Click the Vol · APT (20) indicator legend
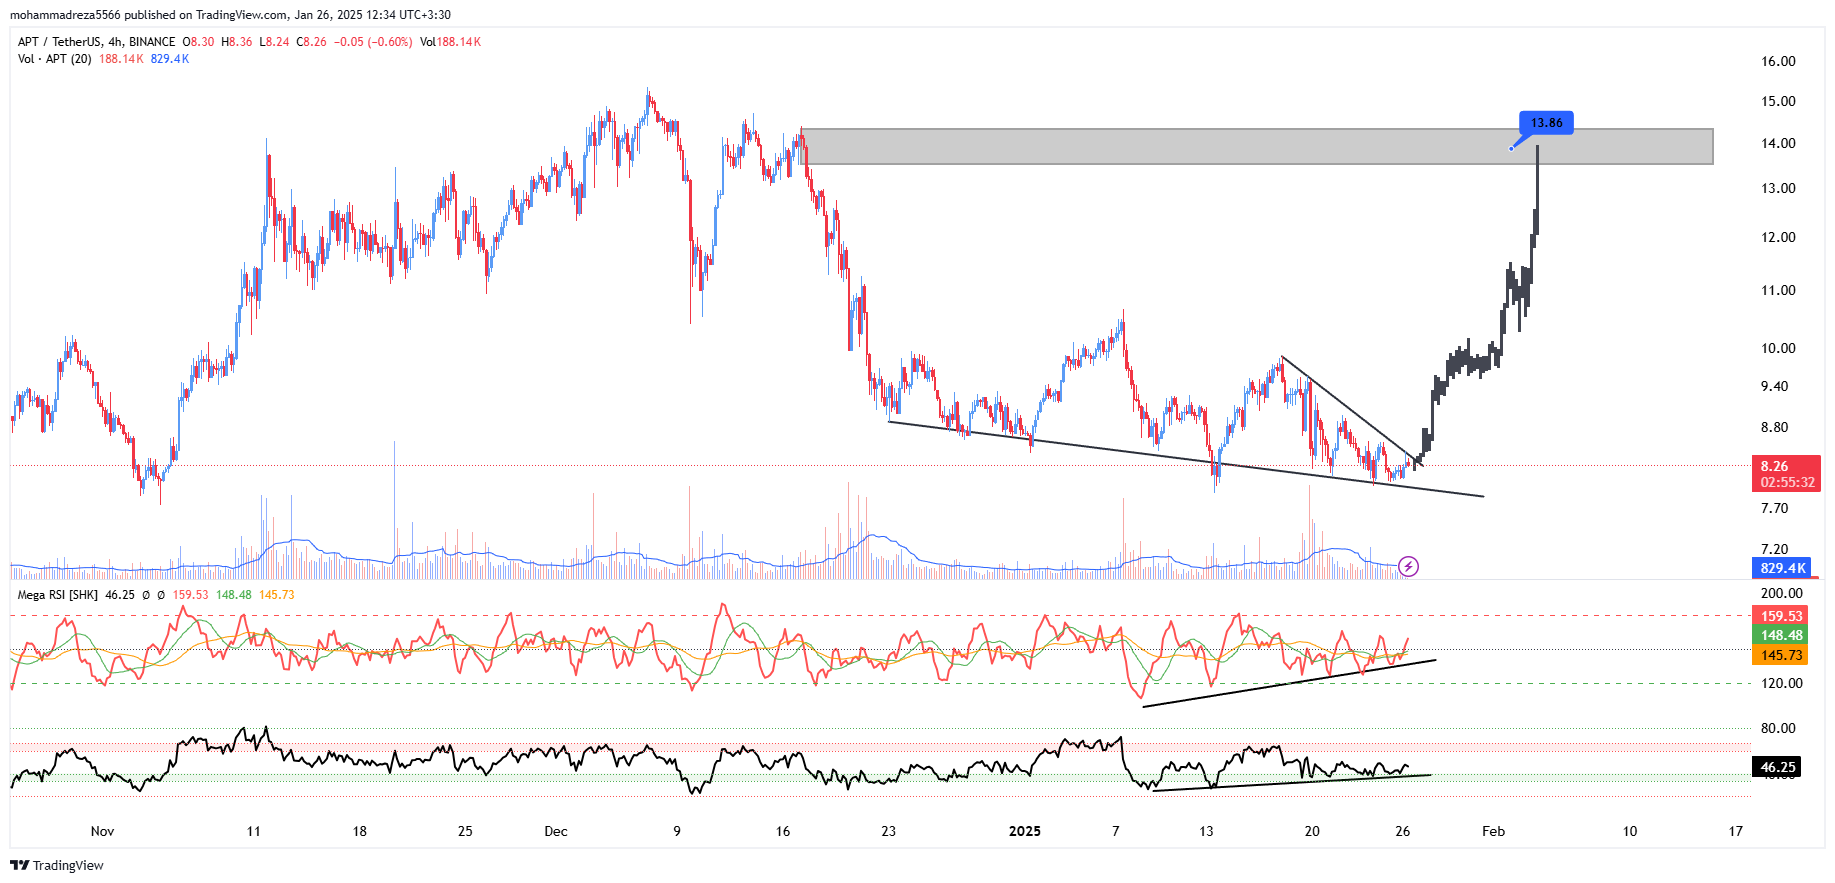Image resolution: width=1835 pixels, height=883 pixels. [55, 59]
